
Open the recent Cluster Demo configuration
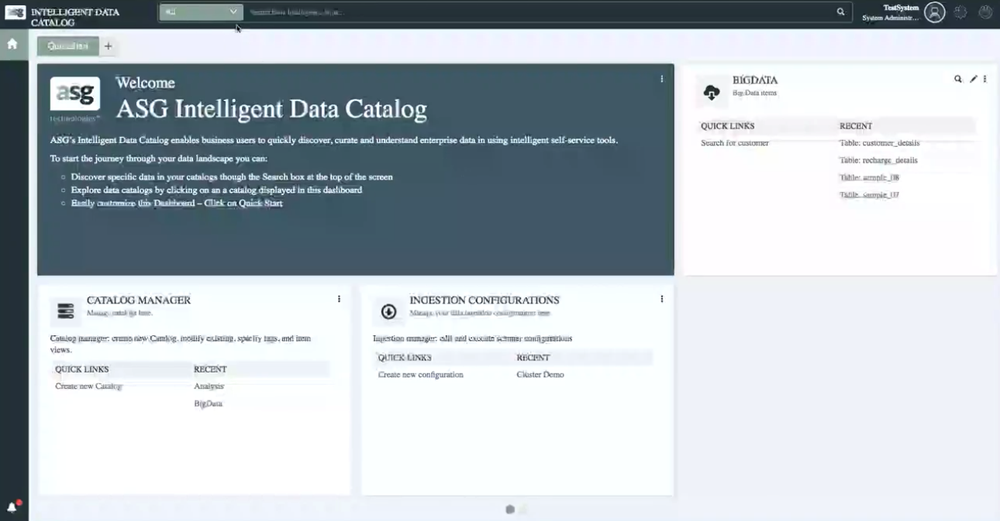pyautogui.click(x=540, y=374)
